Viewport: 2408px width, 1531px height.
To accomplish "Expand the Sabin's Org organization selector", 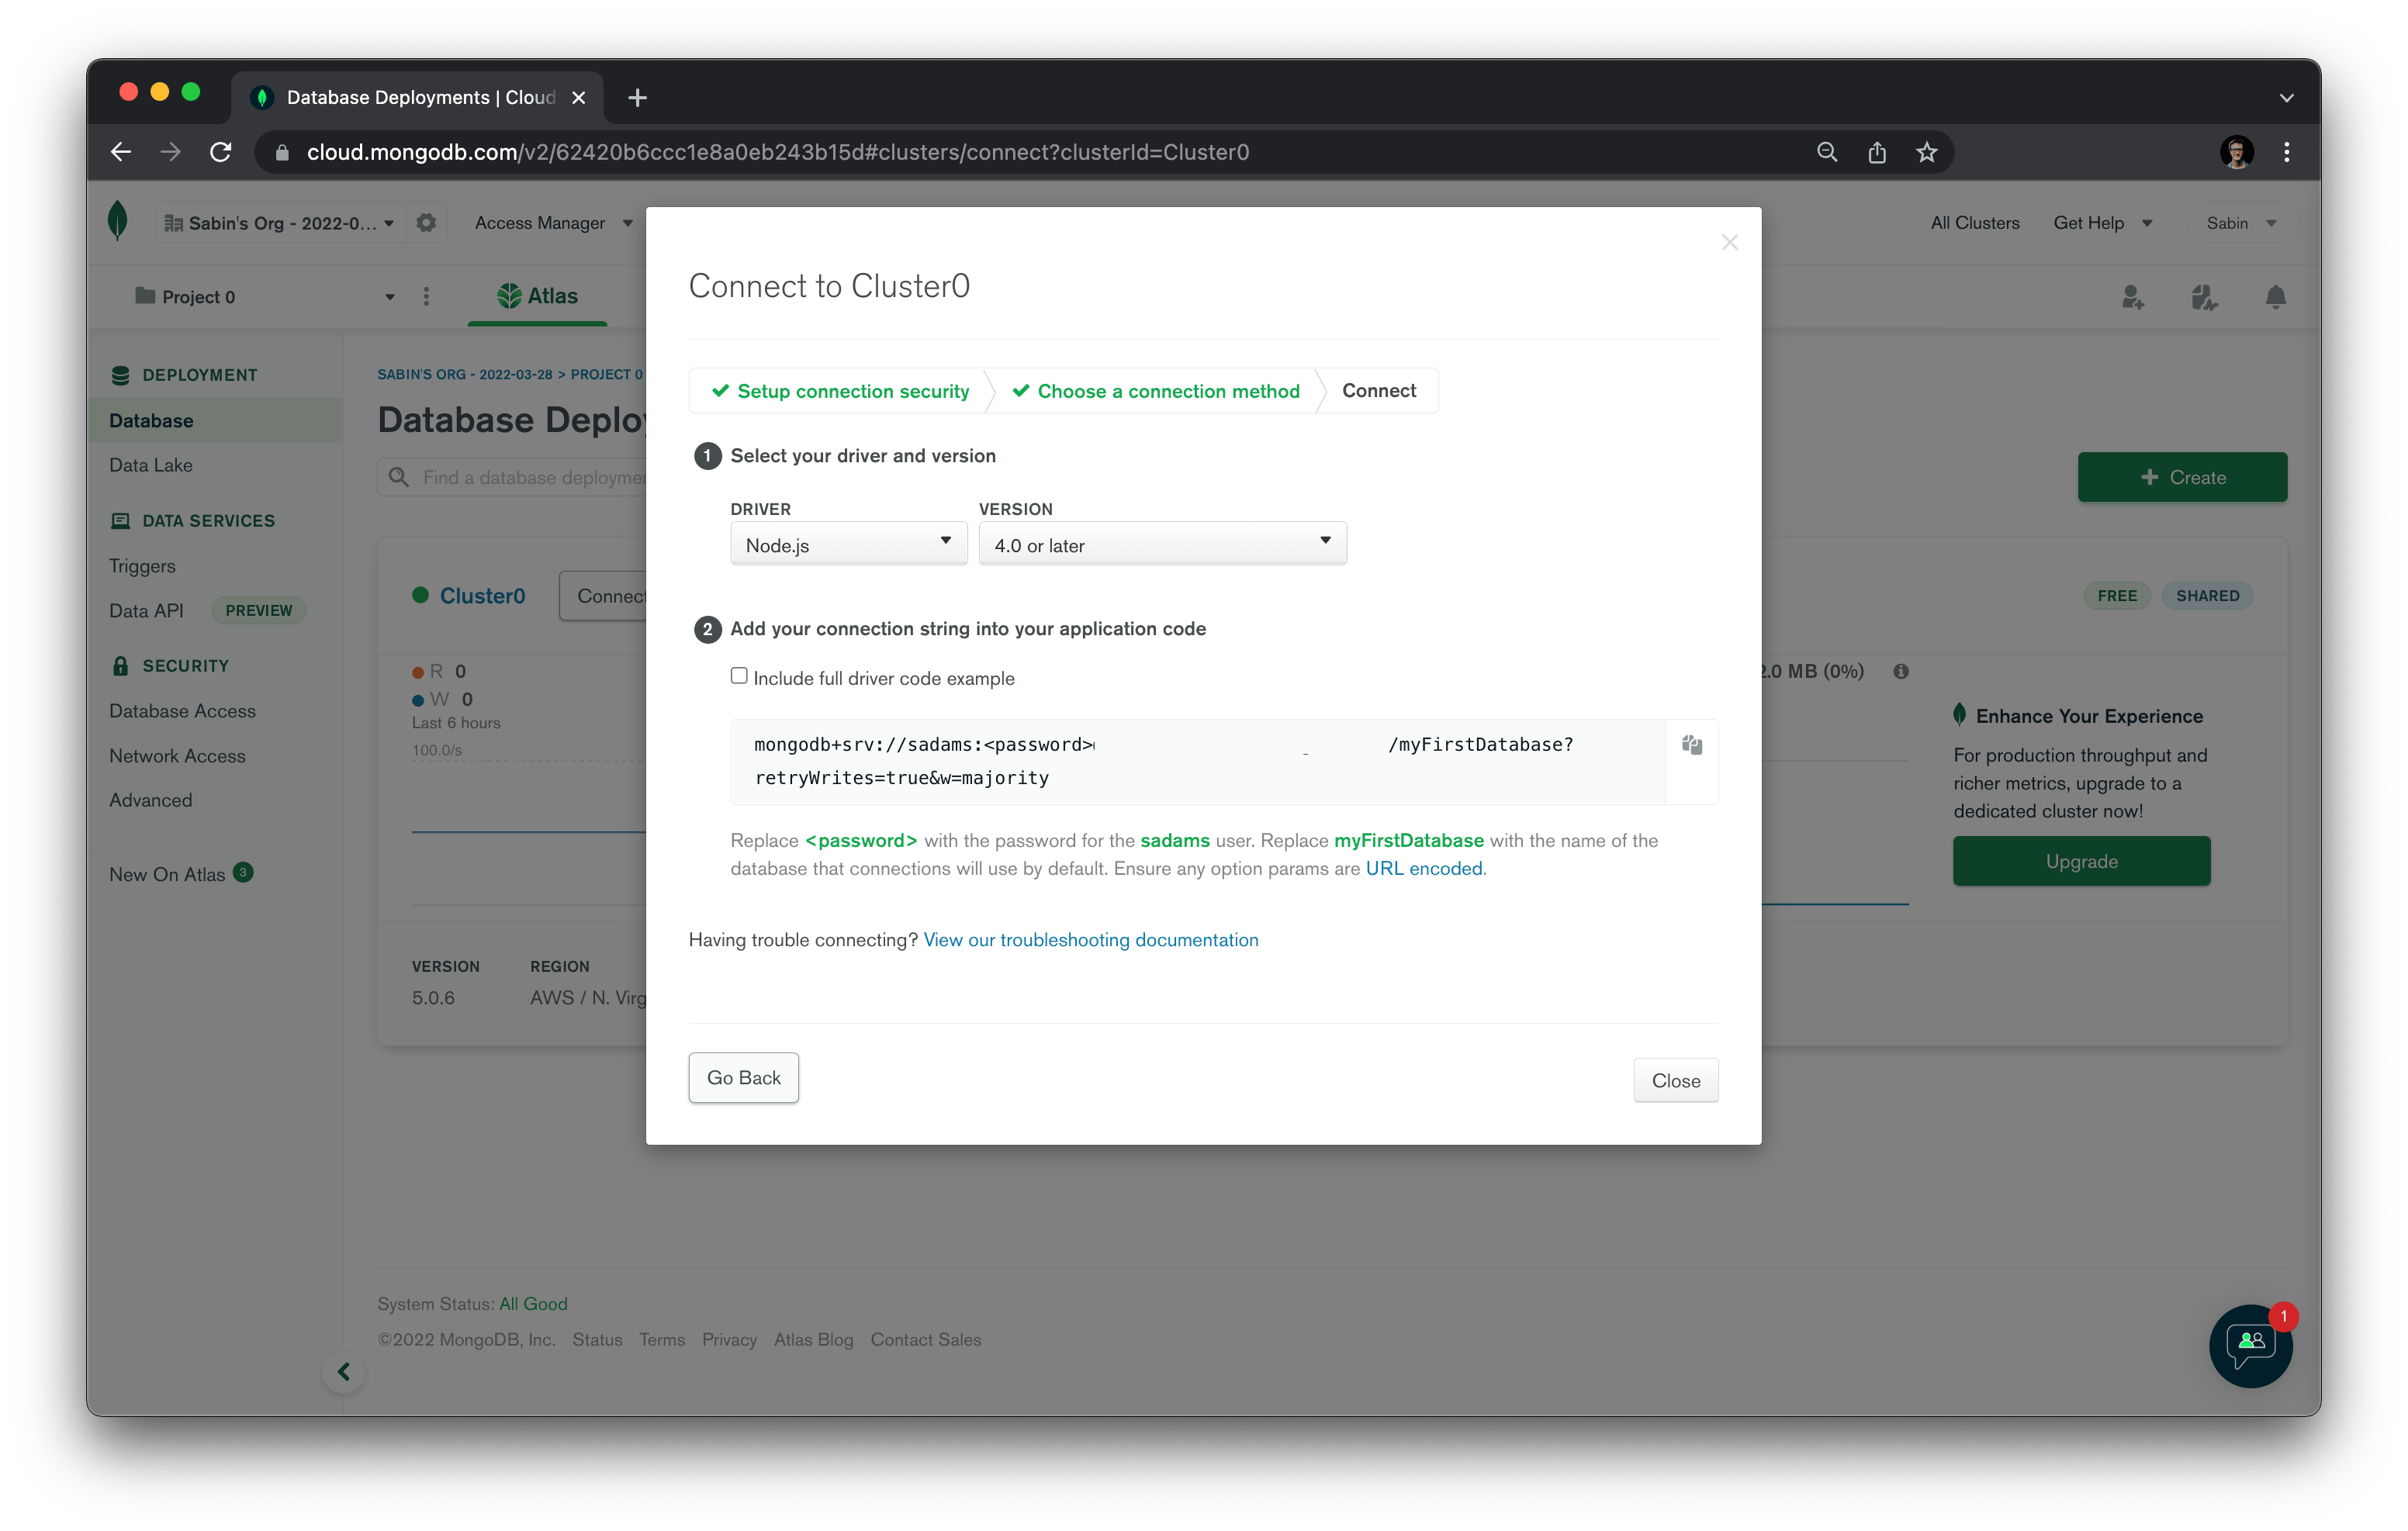I will click(280, 223).
